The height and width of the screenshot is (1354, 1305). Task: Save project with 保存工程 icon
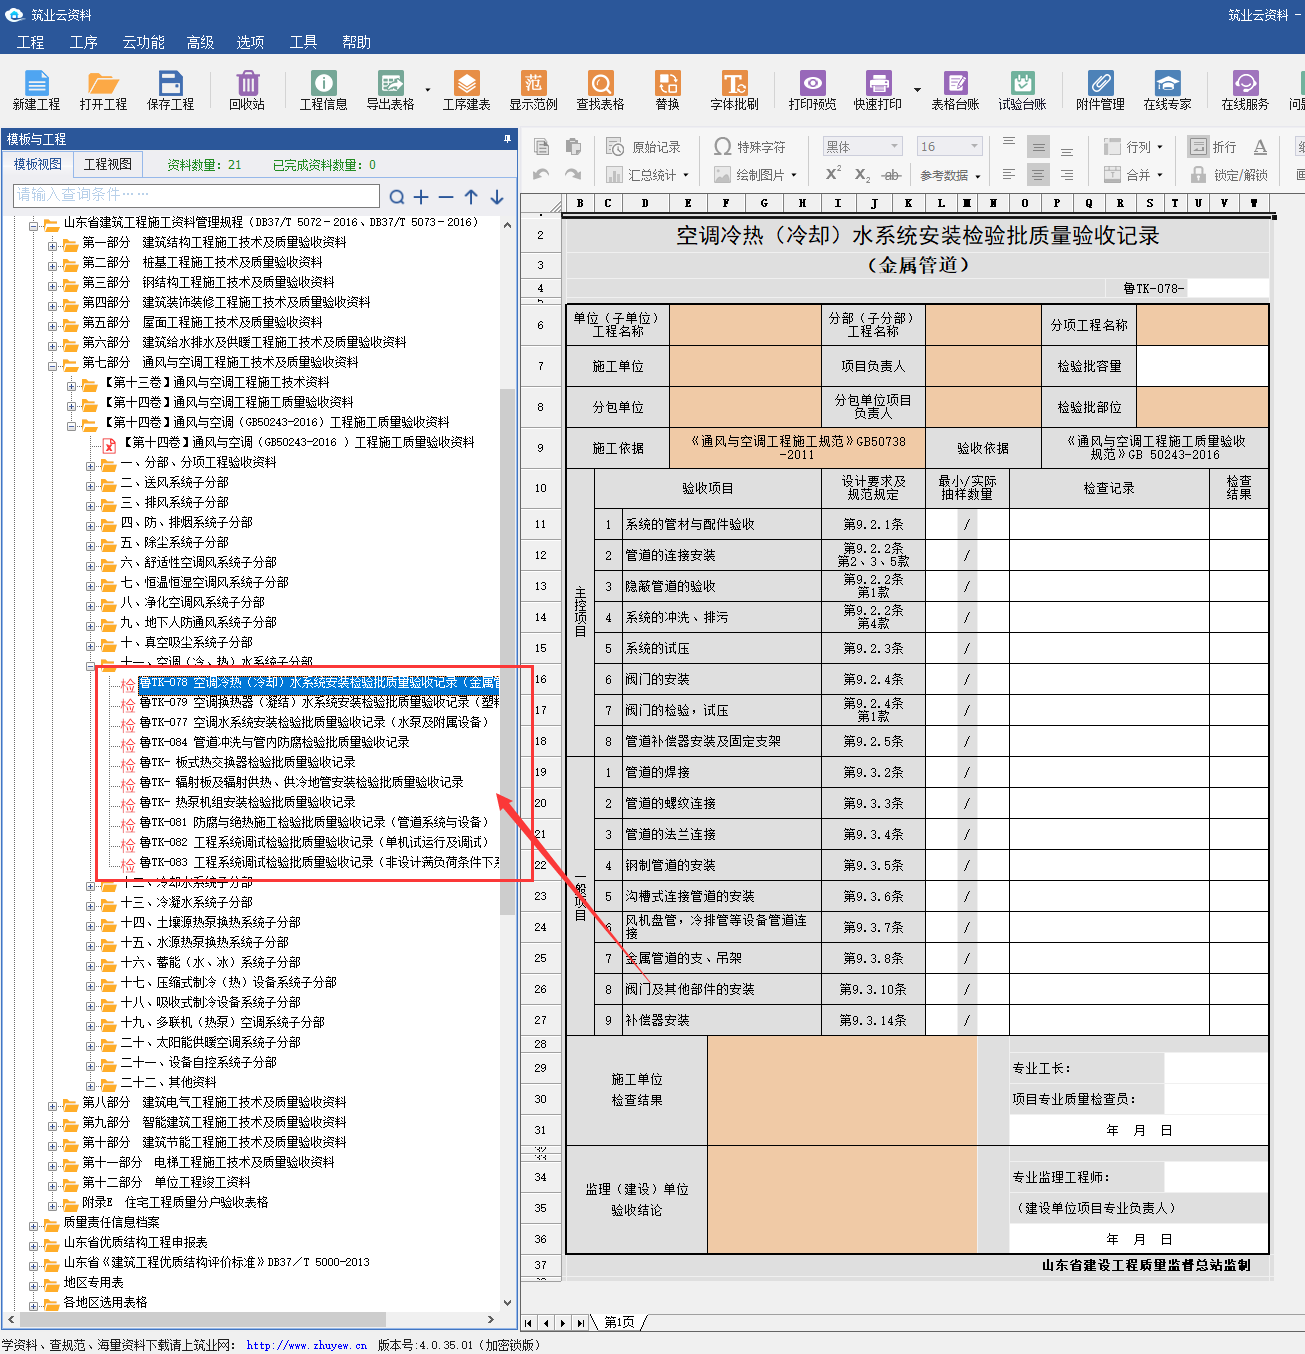171,90
